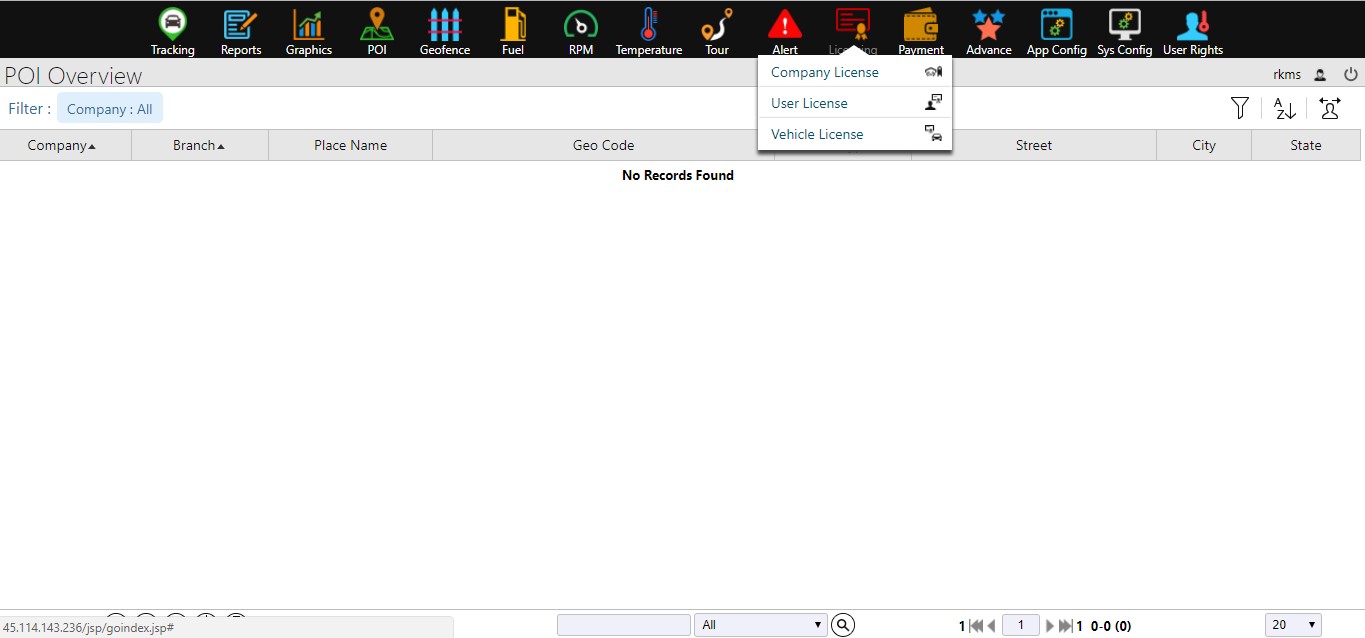Open the Geofence module
The height and width of the screenshot is (638, 1365).
tap(444, 31)
